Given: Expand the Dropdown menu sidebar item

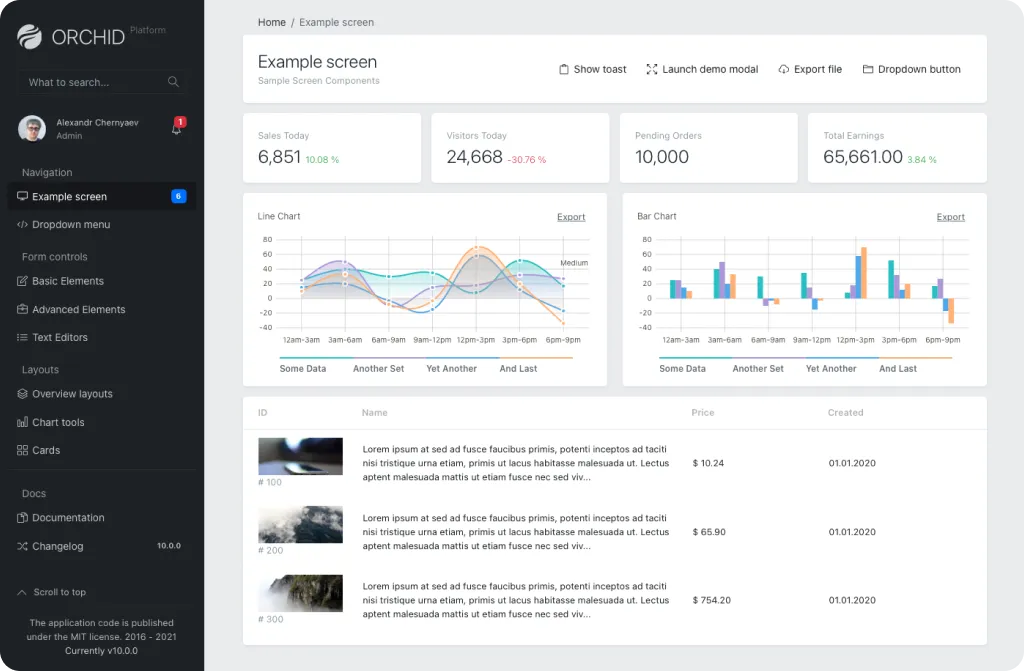Looking at the screenshot, I should pos(71,224).
